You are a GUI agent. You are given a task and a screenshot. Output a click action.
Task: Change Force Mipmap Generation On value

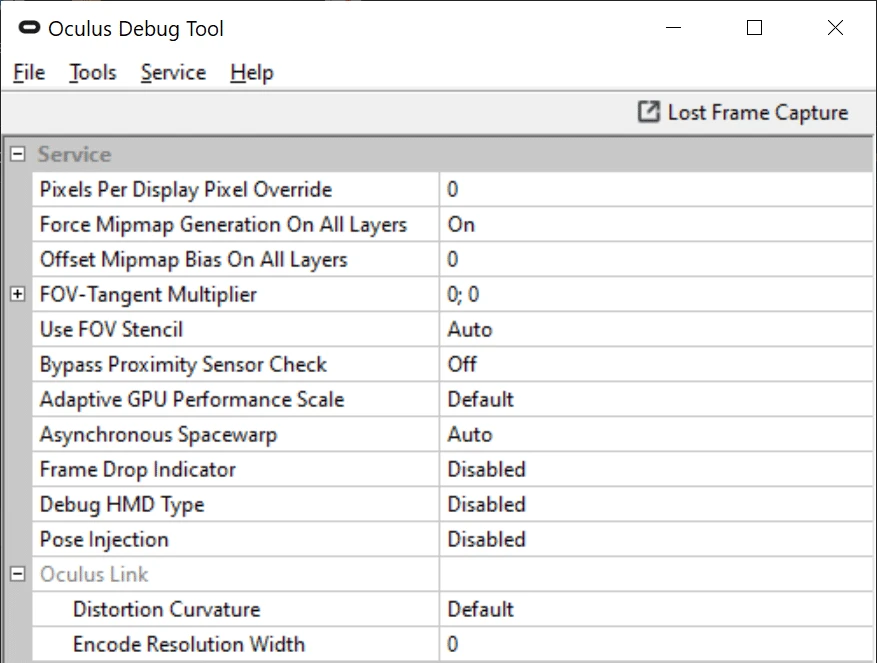[655, 224]
